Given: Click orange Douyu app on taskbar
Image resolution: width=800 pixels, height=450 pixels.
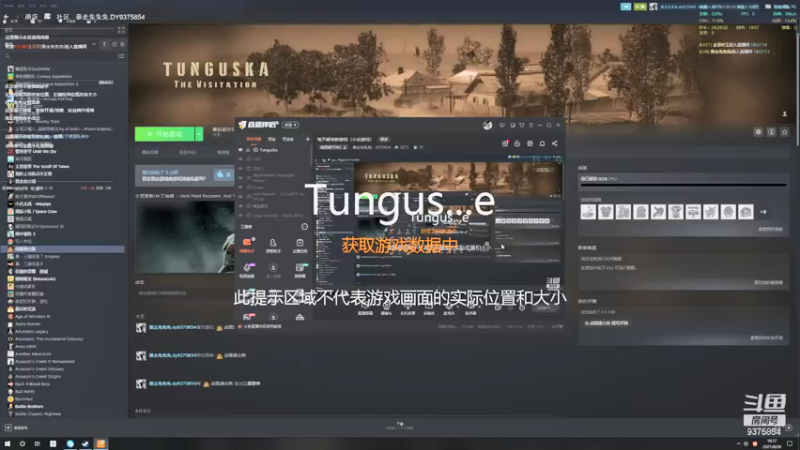Looking at the screenshot, I should click(101, 444).
